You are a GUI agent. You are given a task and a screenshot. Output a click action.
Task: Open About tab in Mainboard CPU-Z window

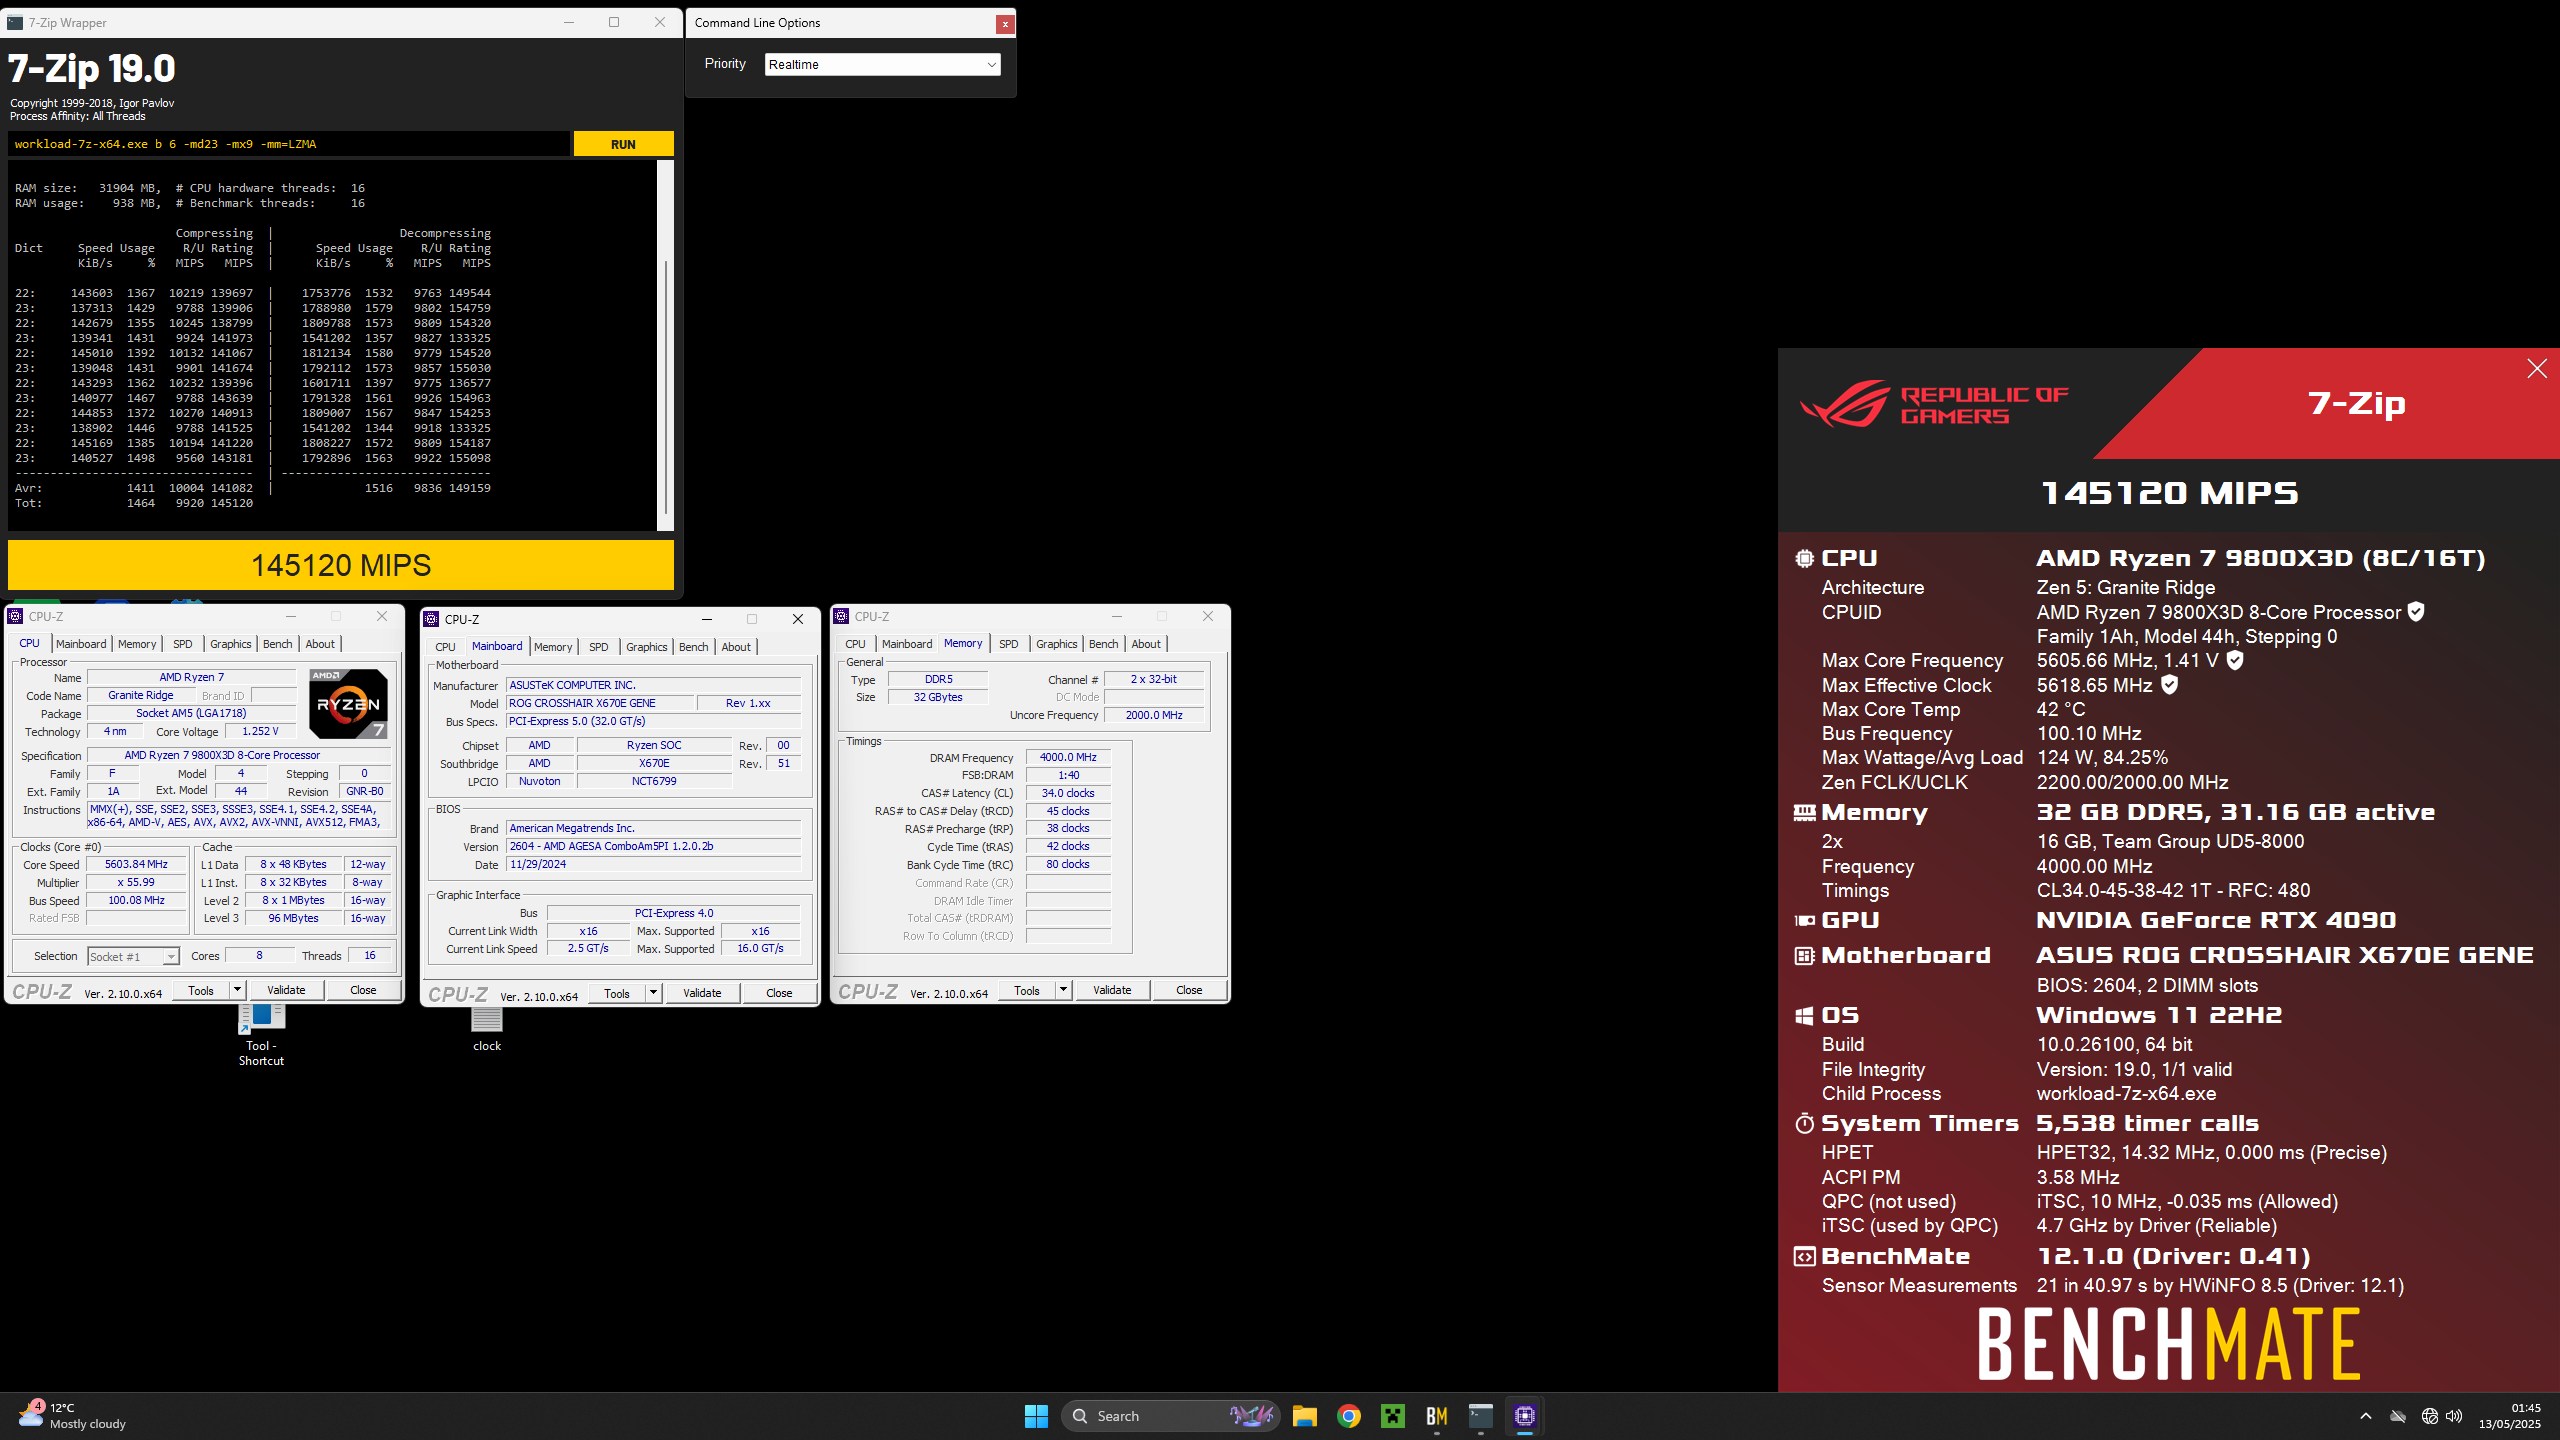point(736,647)
